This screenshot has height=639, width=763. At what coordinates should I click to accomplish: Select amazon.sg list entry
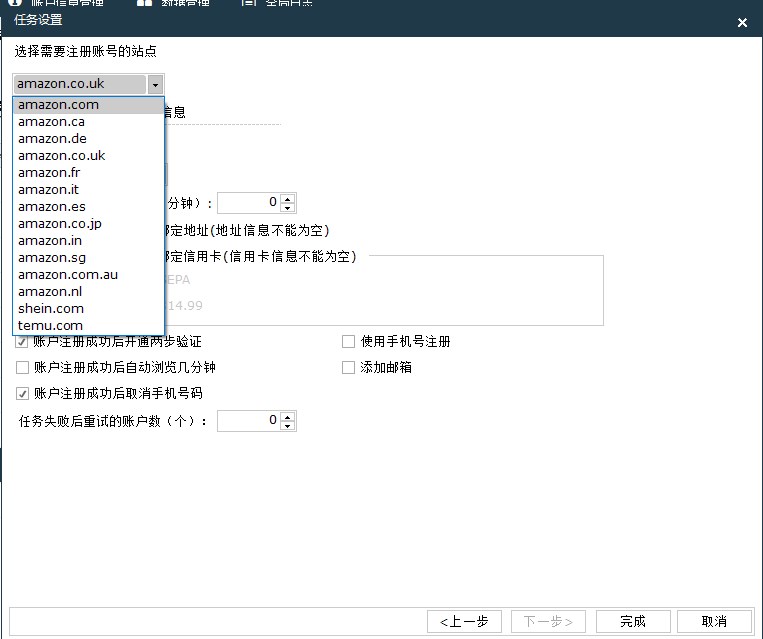[x=88, y=258]
